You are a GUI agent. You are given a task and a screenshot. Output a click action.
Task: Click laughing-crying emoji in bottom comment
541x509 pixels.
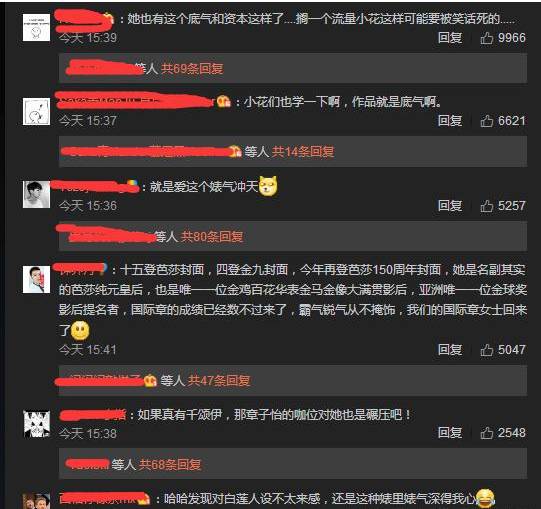coord(485,499)
